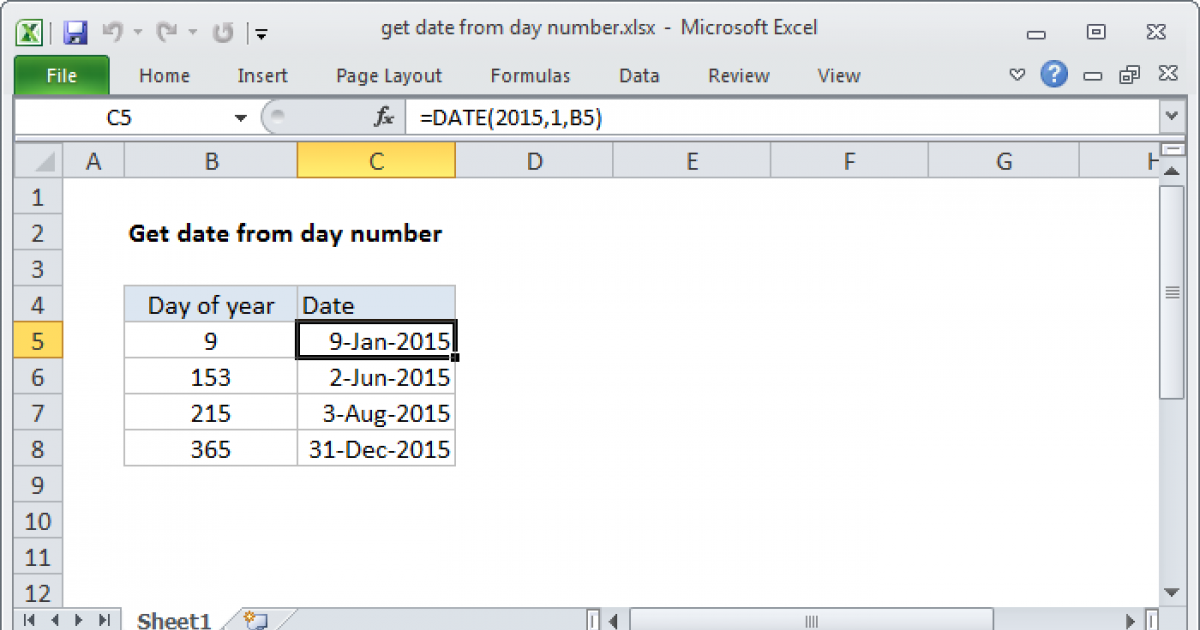1200x630 pixels.
Task: Open the Name Box dropdown arrow
Action: point(240,118)
